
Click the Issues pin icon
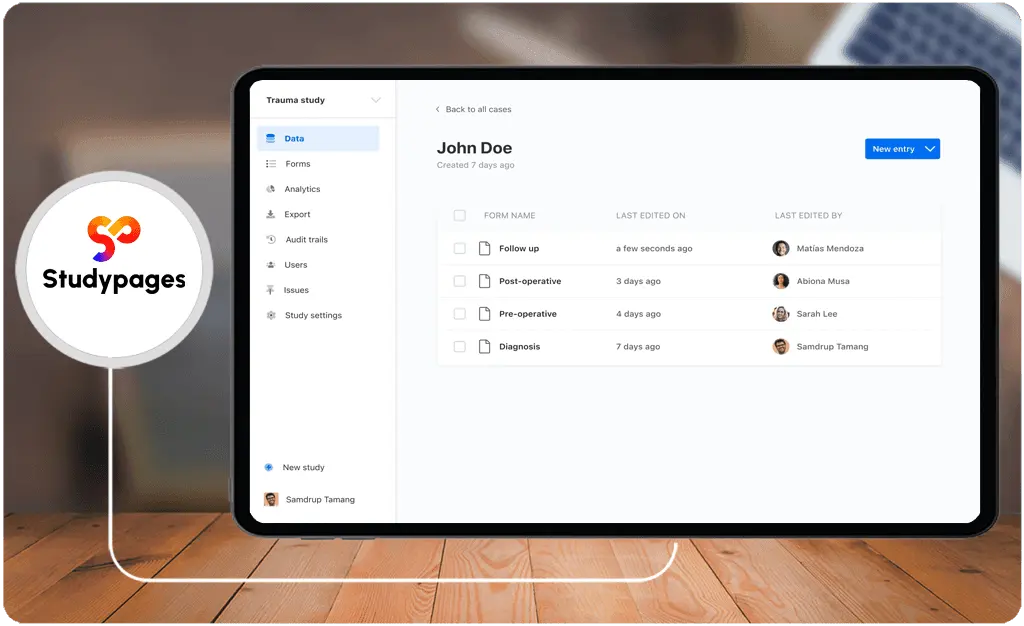pos(270,290)
